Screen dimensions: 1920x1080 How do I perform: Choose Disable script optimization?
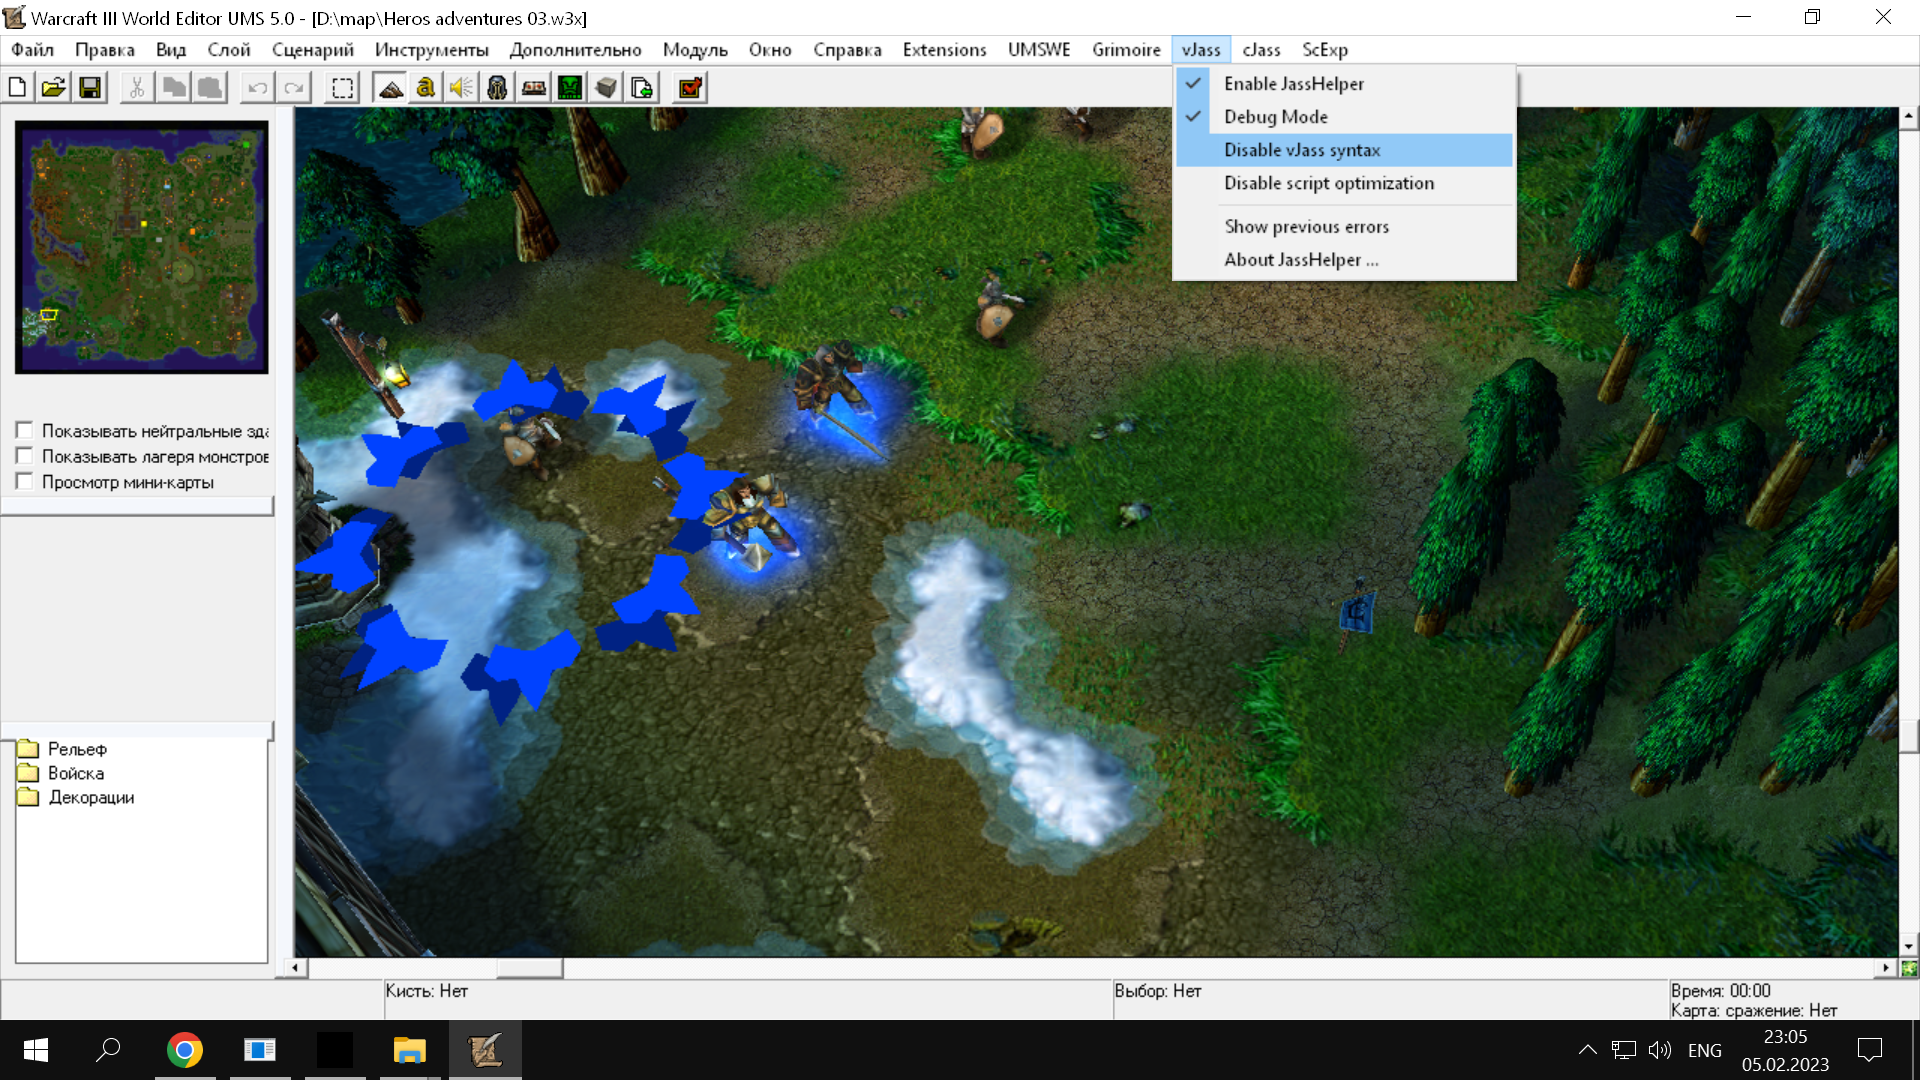coord(1344,183)
